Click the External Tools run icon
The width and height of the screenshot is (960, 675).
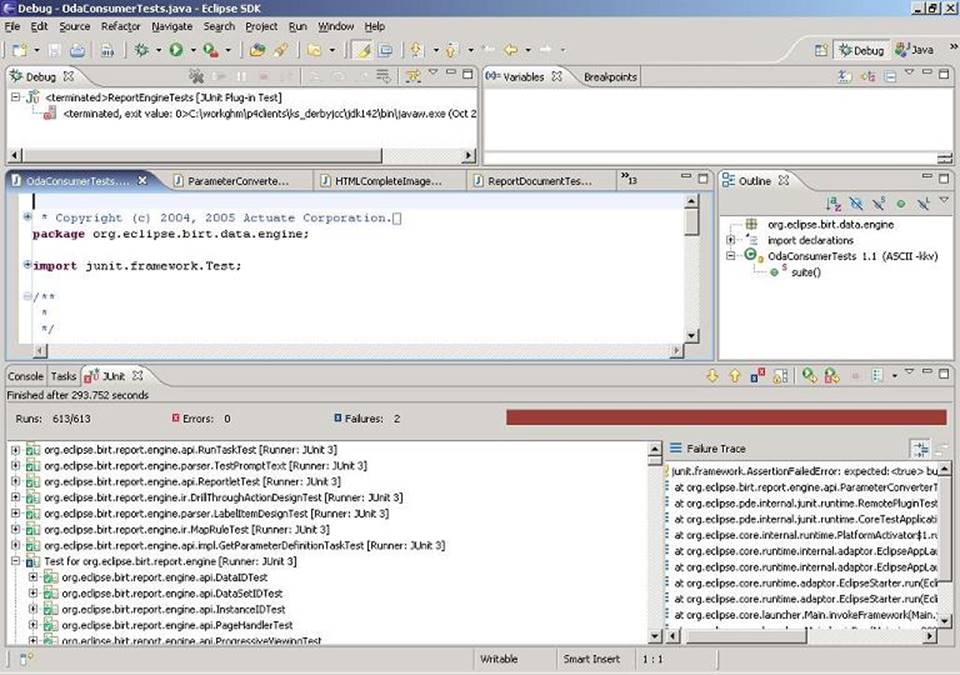point(211,50)
